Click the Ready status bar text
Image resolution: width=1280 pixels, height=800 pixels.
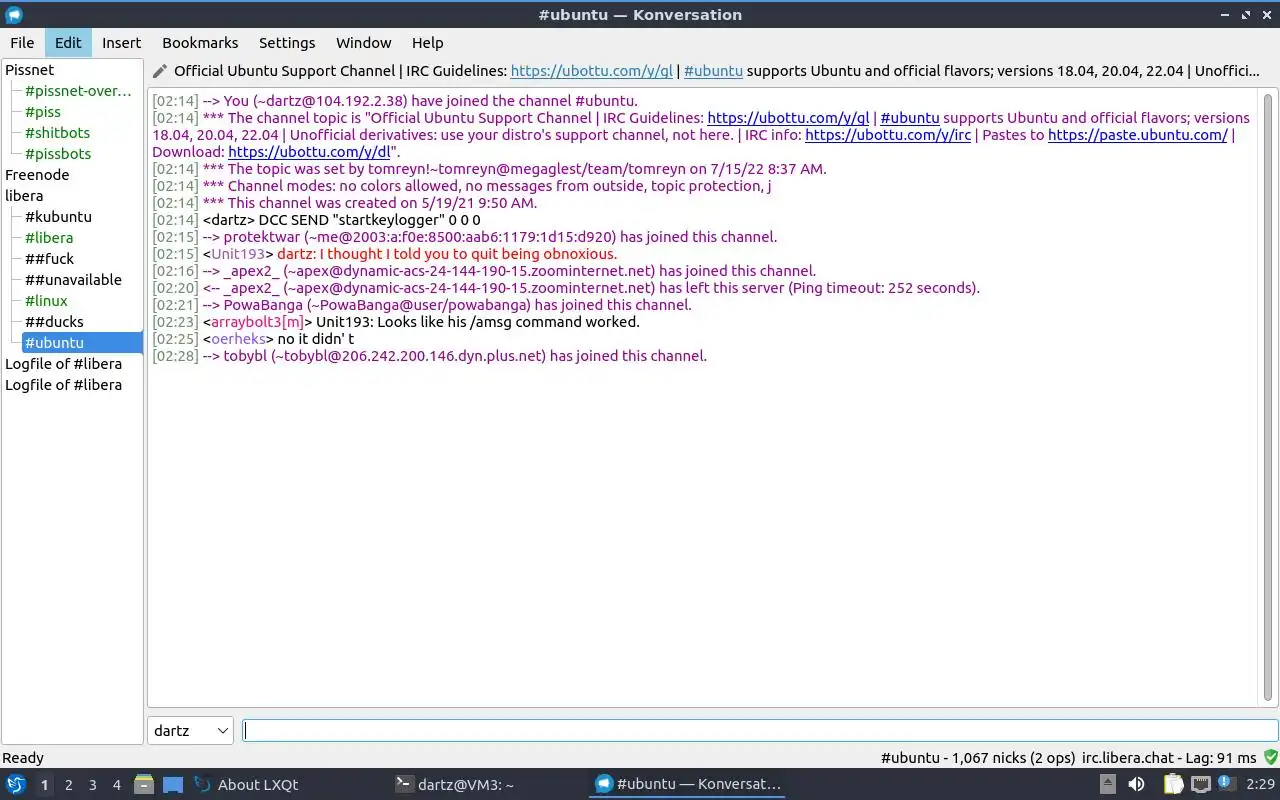click(23, 758)
